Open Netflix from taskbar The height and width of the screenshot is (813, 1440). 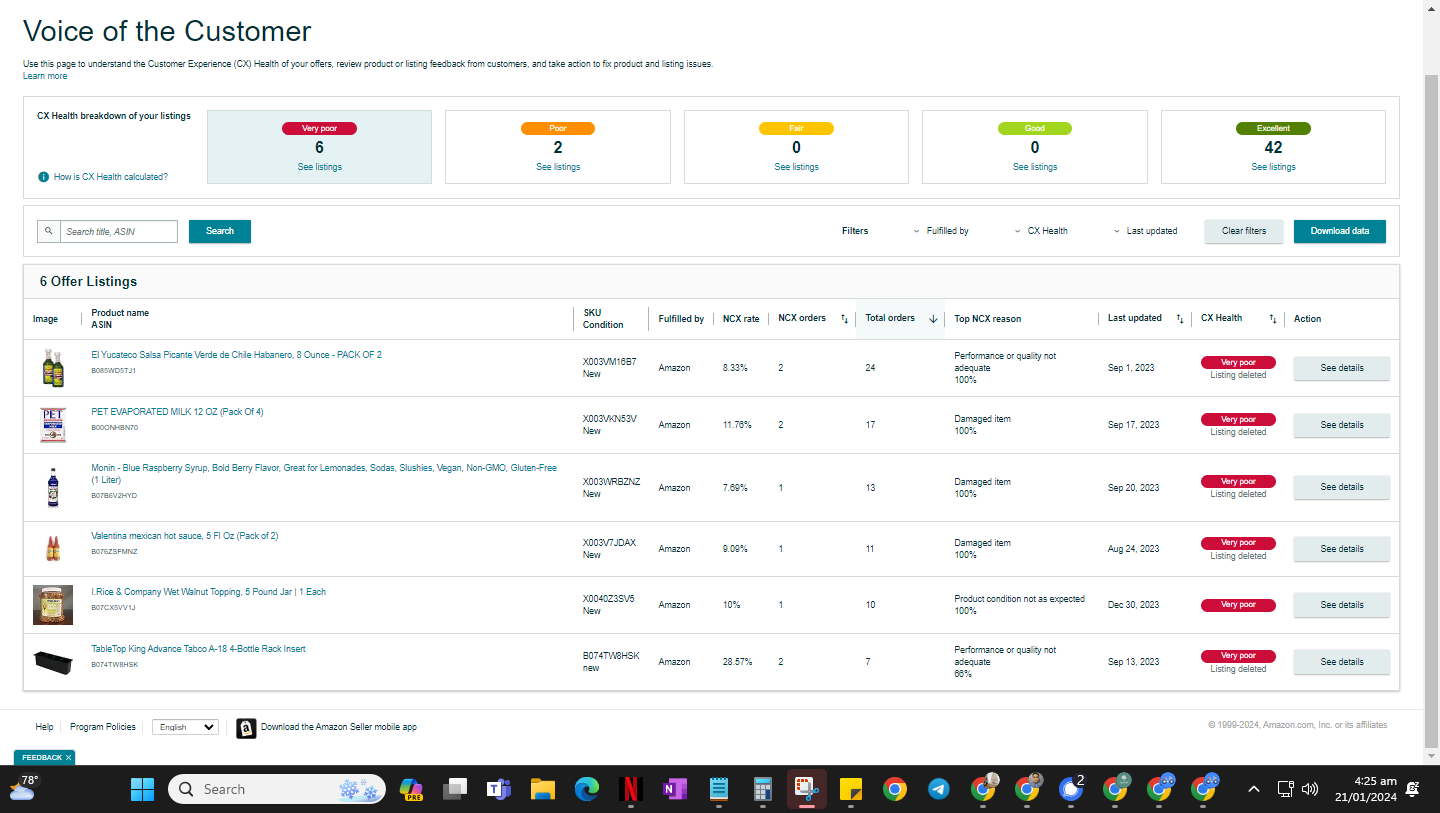630,789
